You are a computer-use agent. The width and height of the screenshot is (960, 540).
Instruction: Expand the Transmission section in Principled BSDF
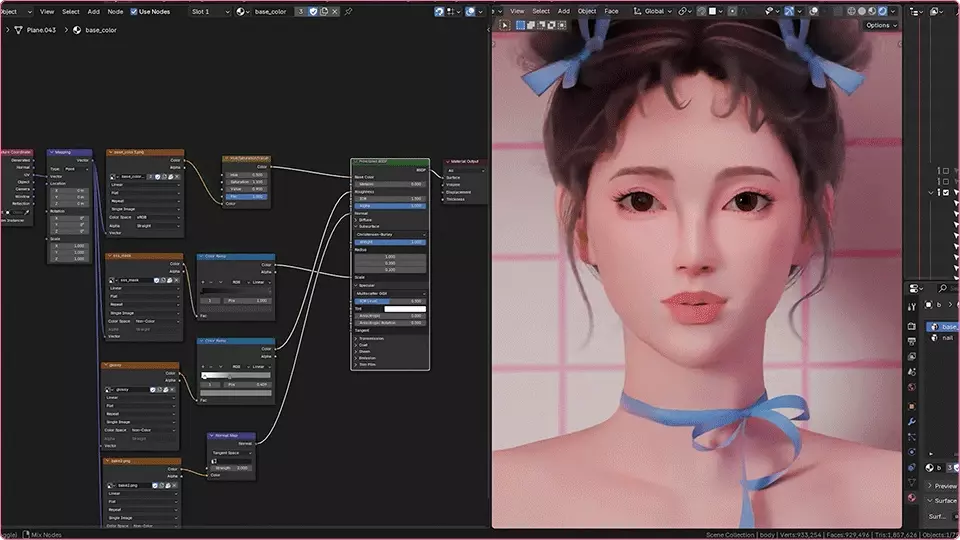pyautogui.click(x=356, y=339)
